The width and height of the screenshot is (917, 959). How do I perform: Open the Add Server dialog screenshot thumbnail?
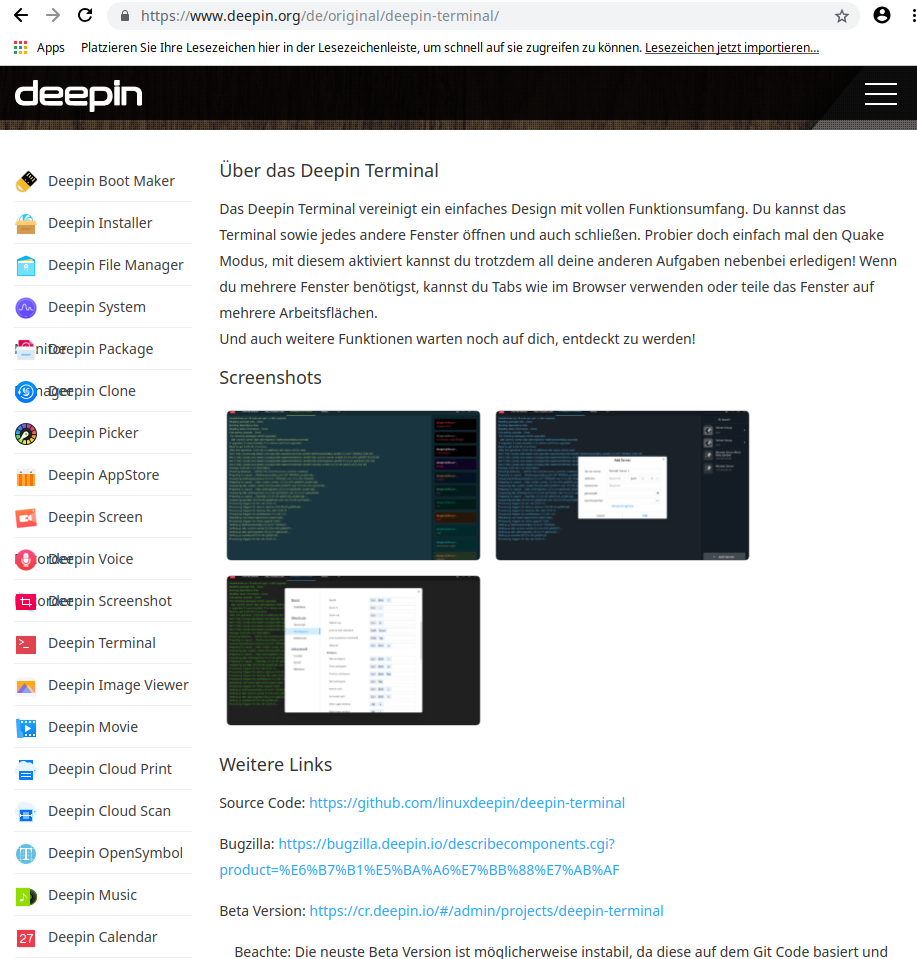point(622,485)
